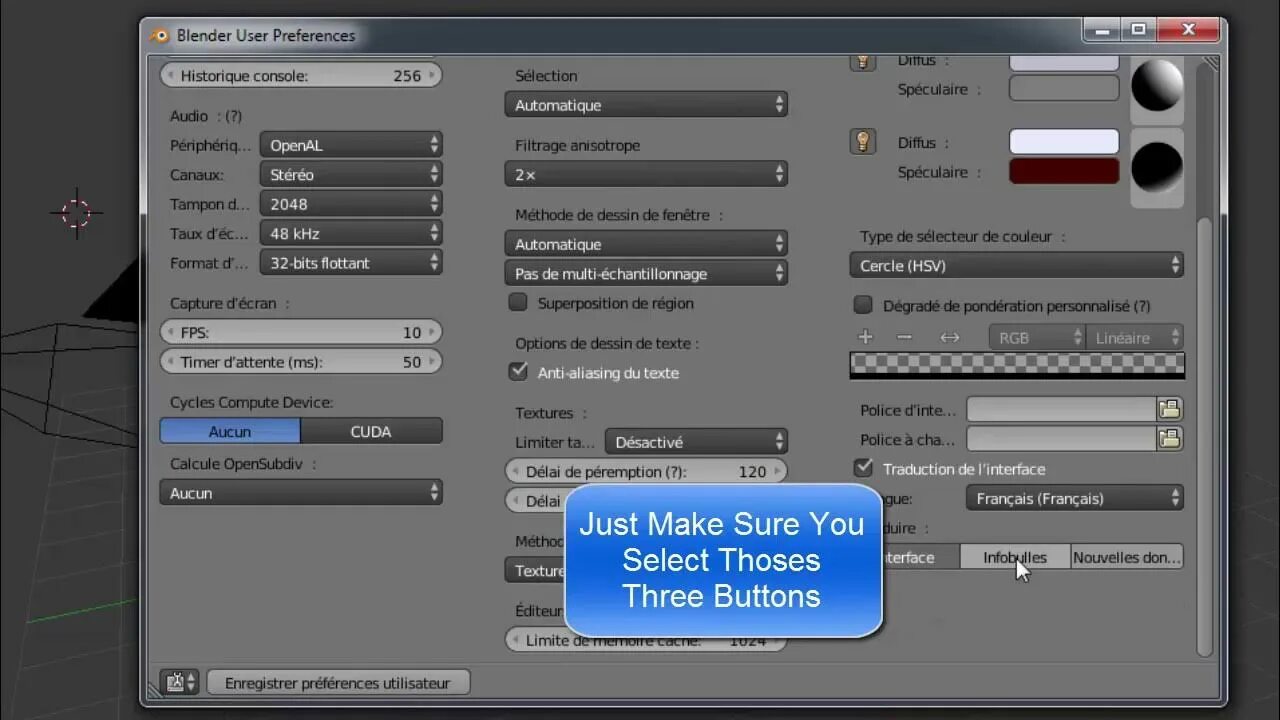
Task: Click the Police d'interface path field
Action: 1061,409
